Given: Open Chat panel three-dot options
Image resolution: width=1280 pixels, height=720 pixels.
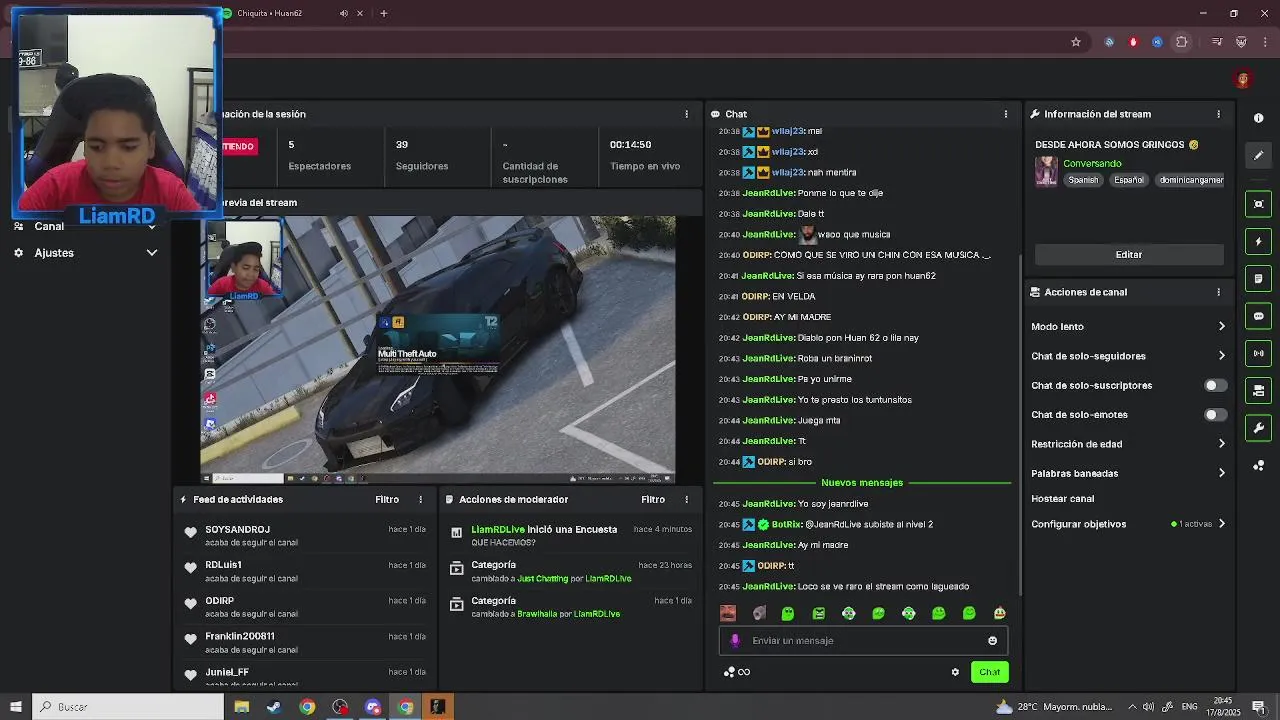Looking at the screenshot, I should tap(1006, 114).
